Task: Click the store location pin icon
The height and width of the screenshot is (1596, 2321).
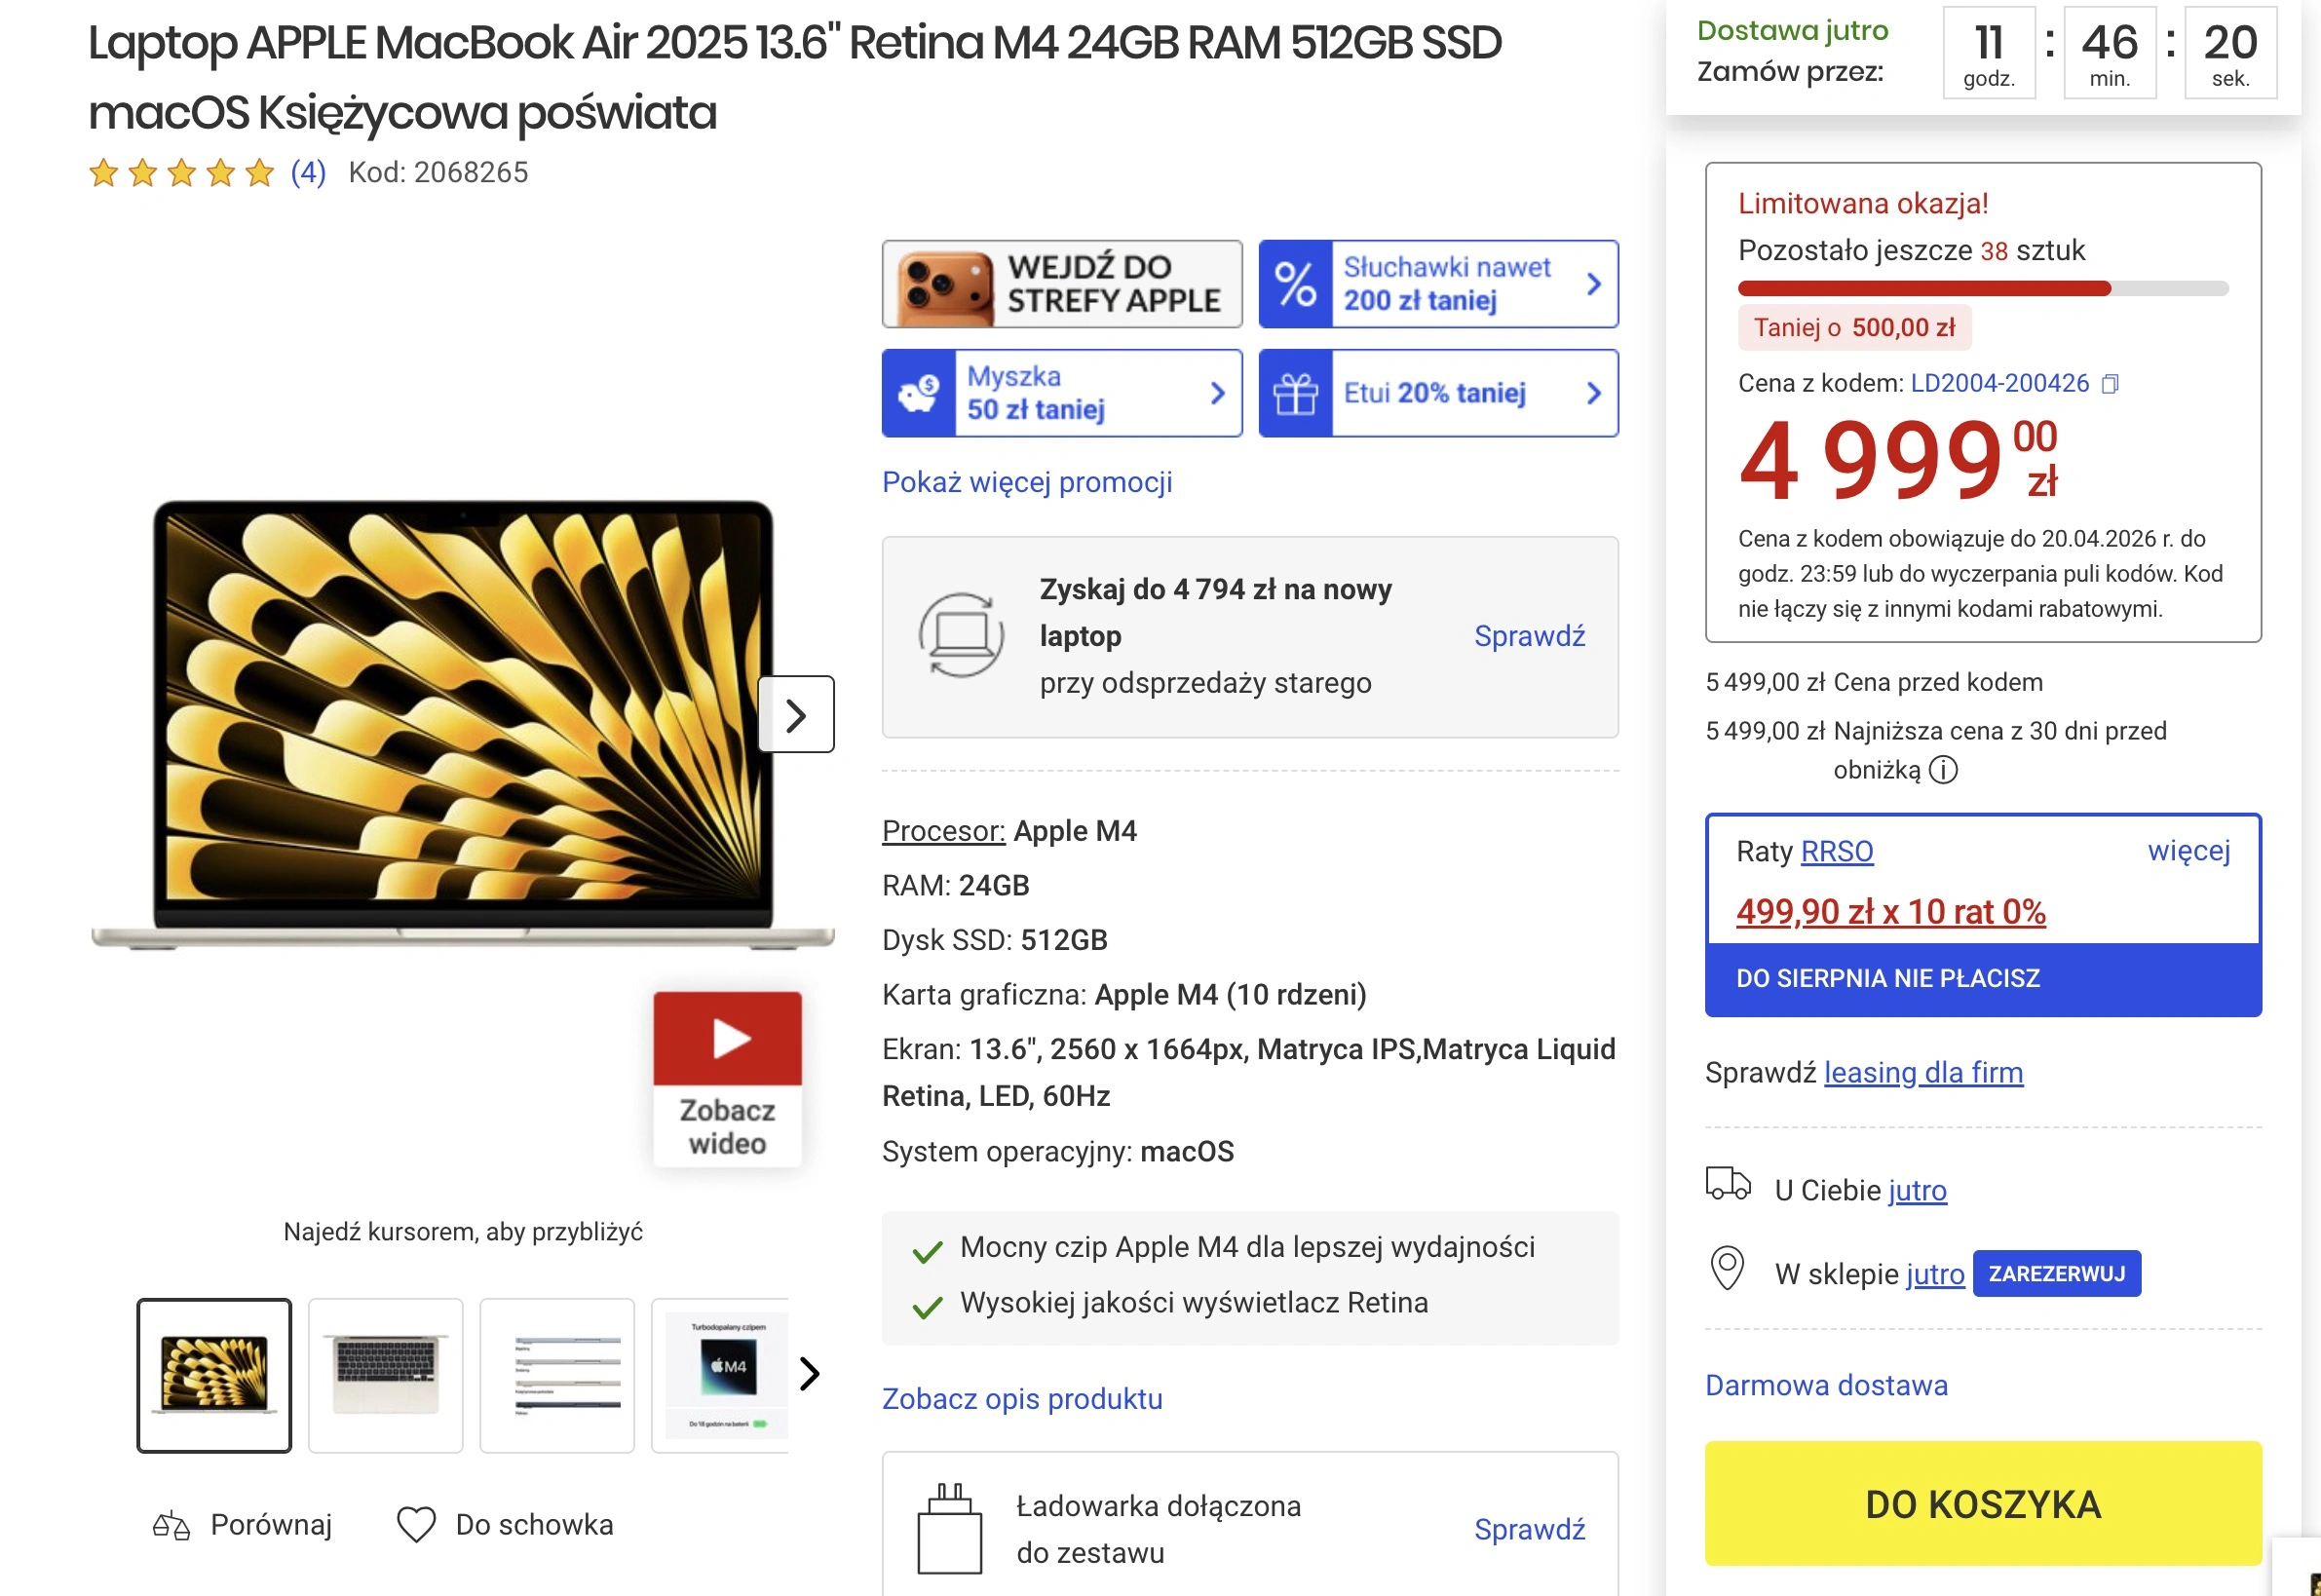Action: click(x=1725, y=1271)
